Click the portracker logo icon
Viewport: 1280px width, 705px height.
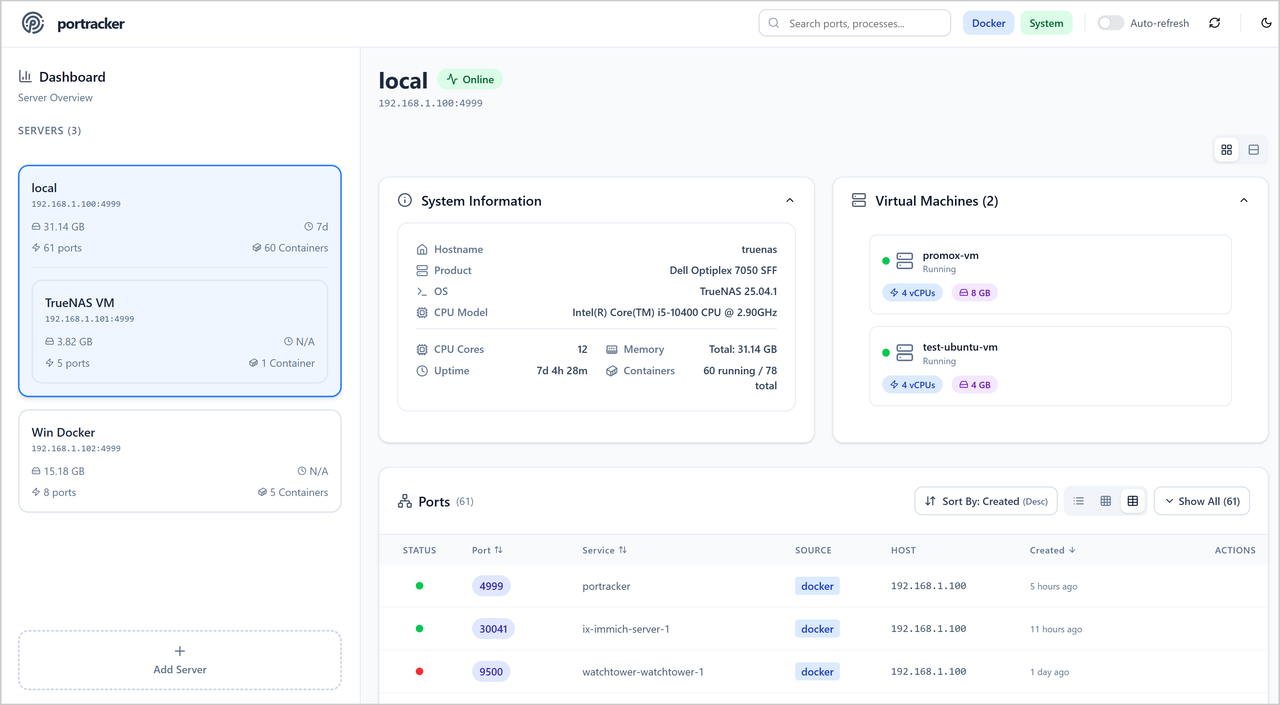33,23
